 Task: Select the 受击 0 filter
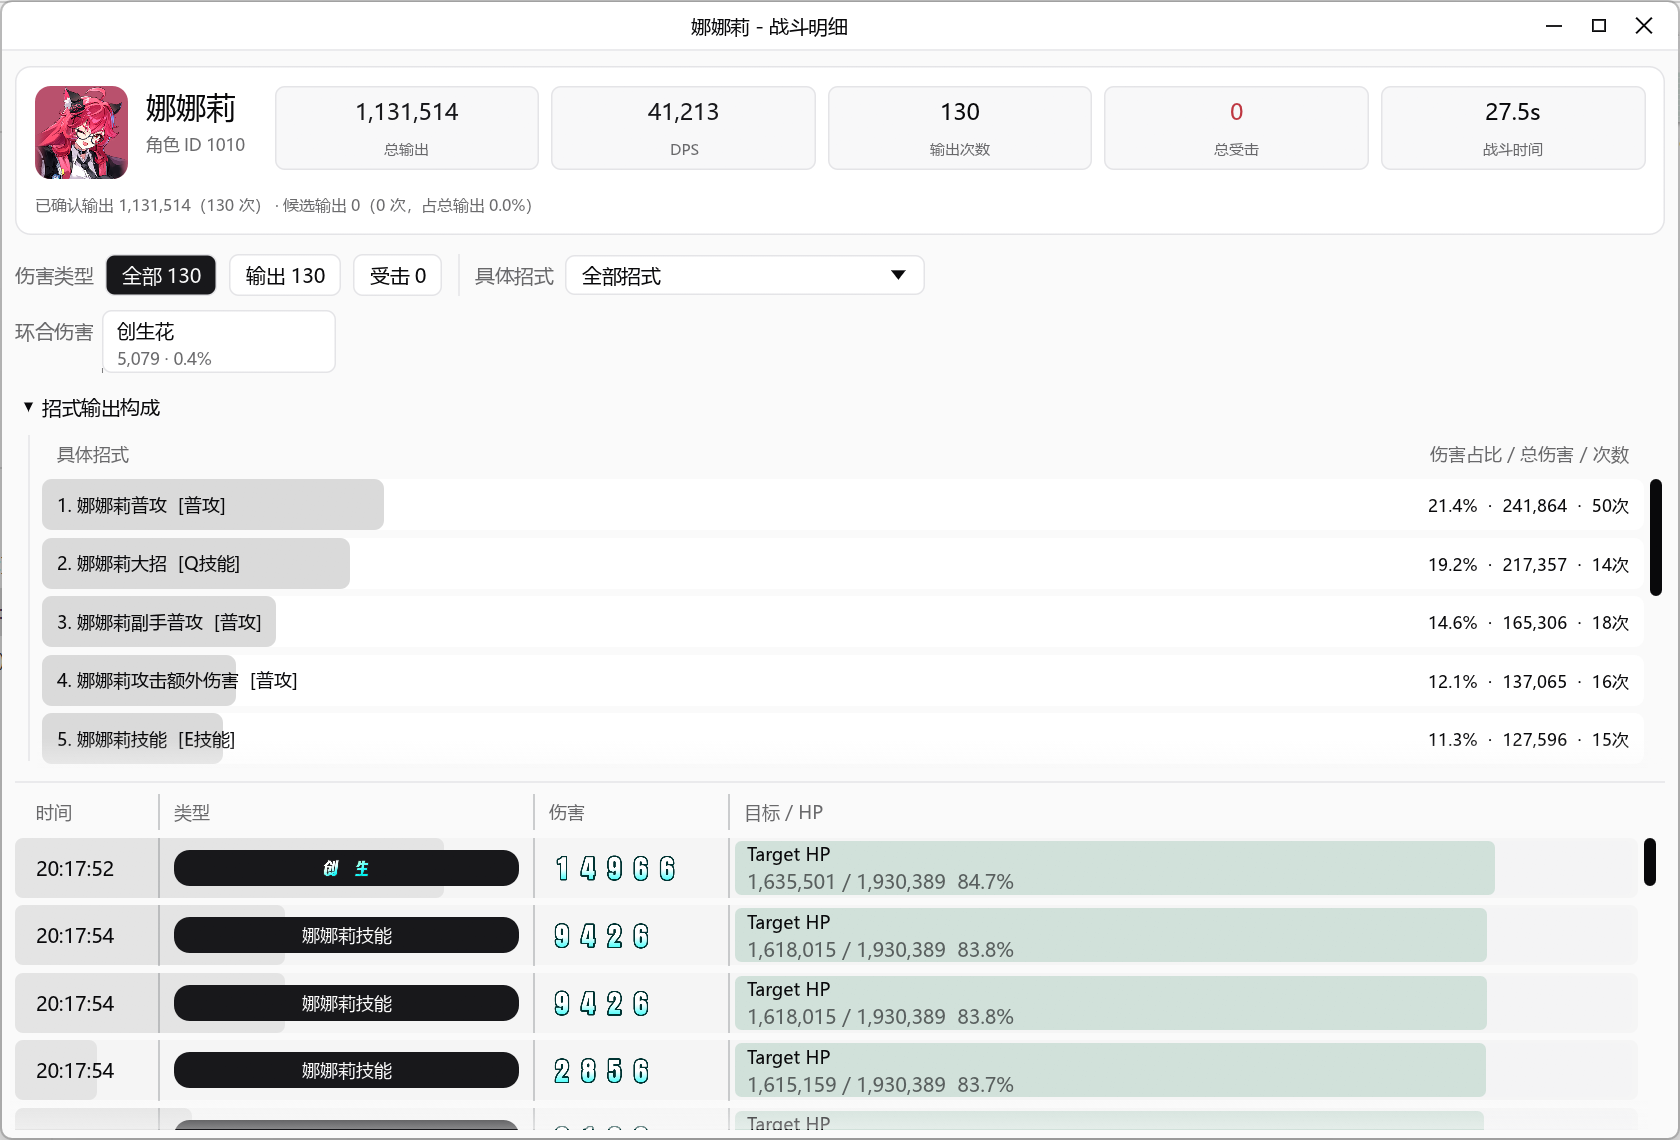[x=397, y=275]
